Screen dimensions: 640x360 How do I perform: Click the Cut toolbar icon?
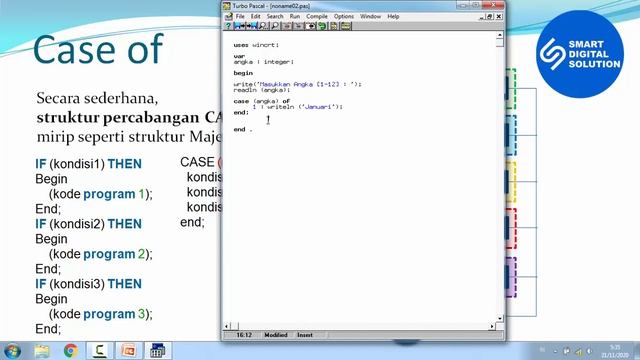click(287, 26)
